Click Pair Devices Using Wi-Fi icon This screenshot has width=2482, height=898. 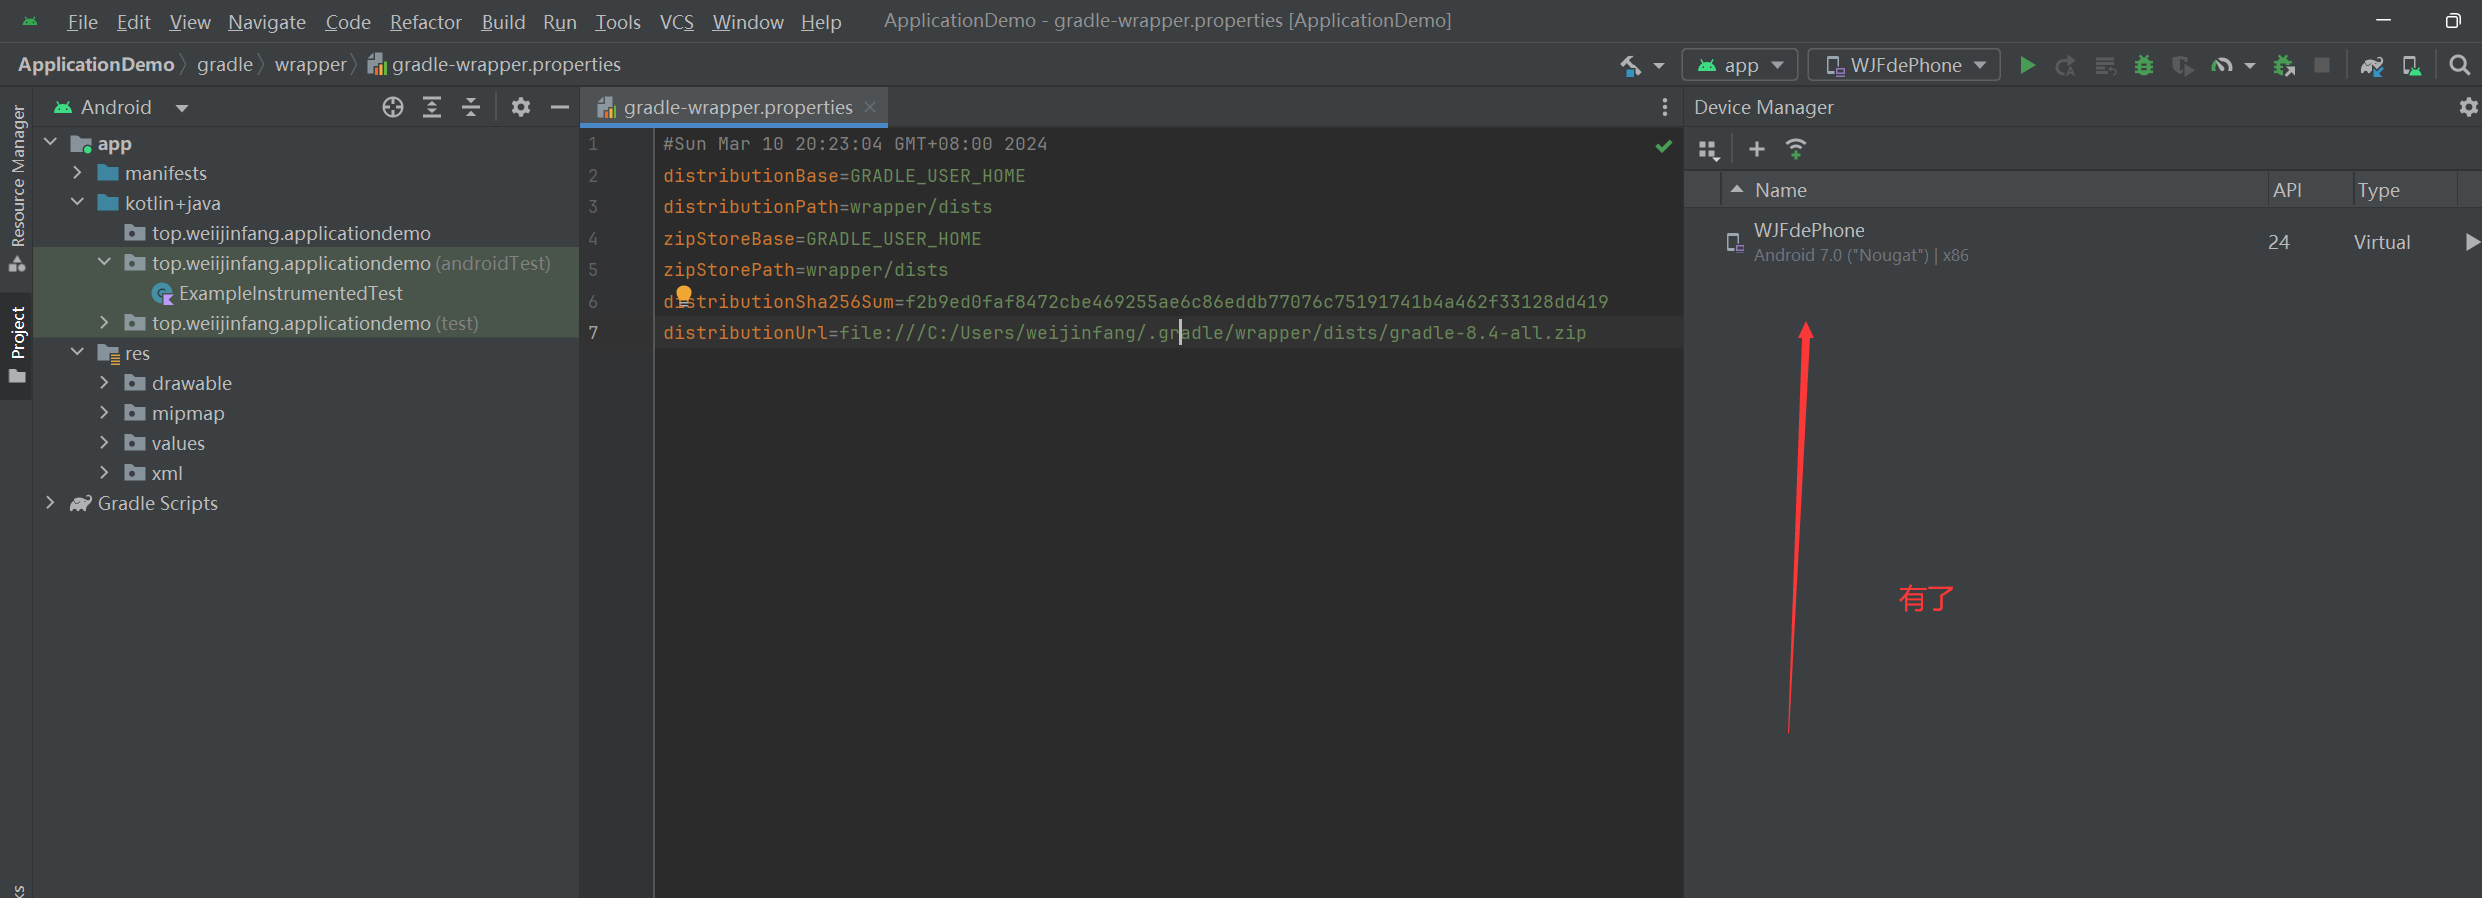point(1796,149)
